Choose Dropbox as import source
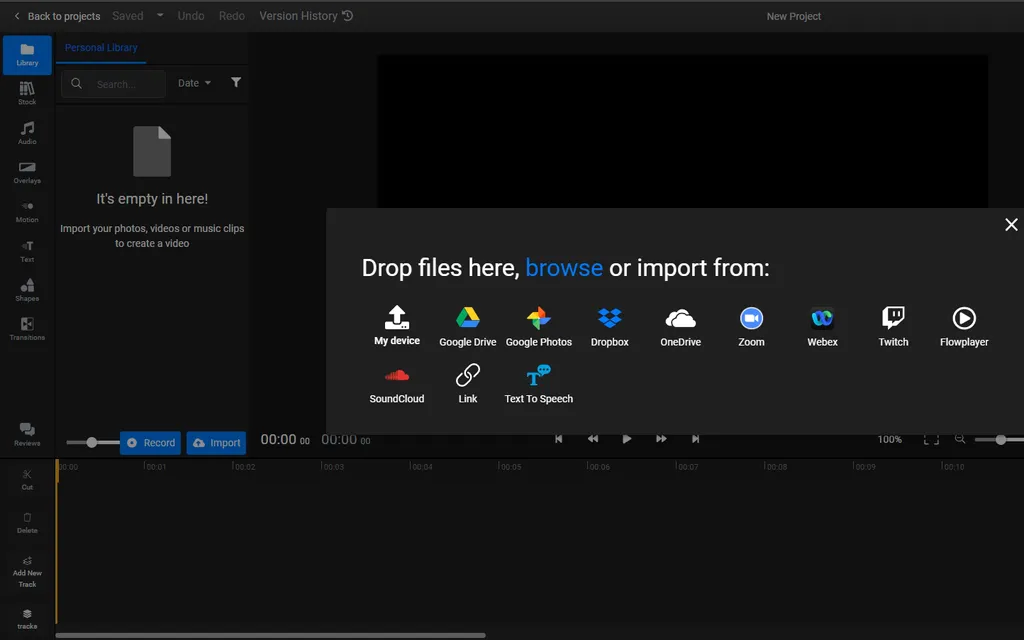 [x=609, y=327]
